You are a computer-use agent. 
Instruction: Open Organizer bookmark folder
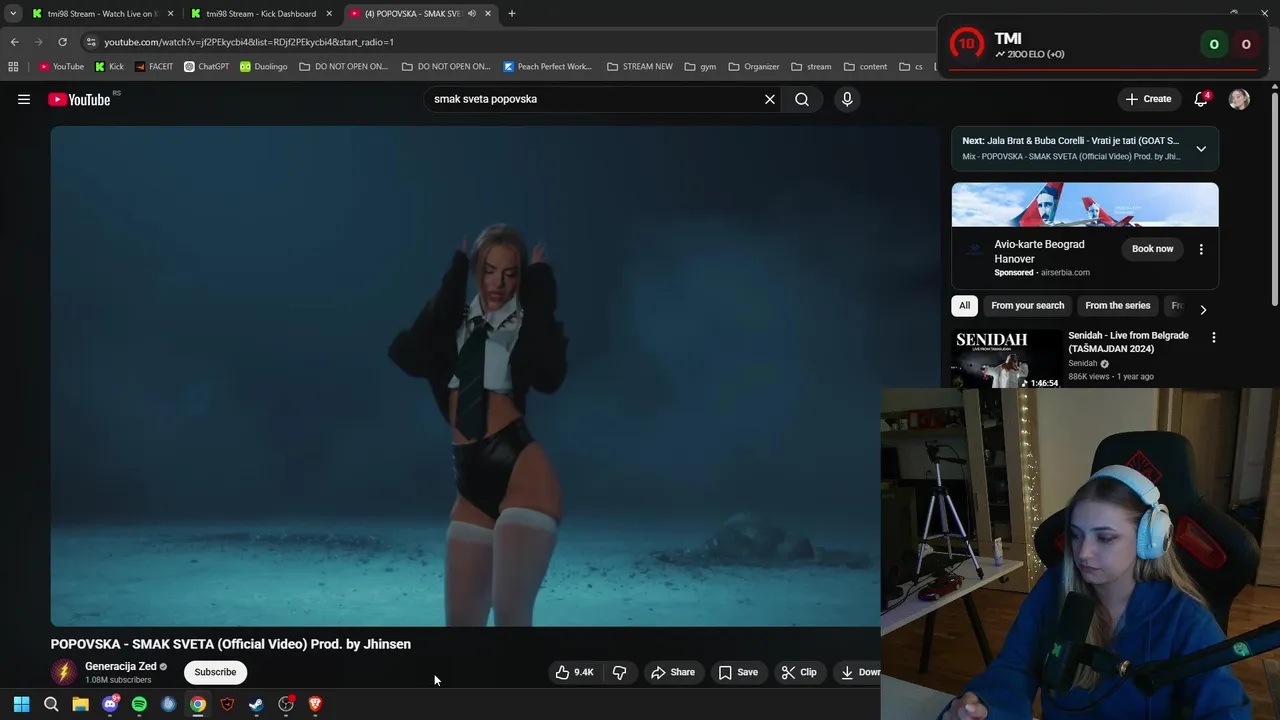(754, 67)
